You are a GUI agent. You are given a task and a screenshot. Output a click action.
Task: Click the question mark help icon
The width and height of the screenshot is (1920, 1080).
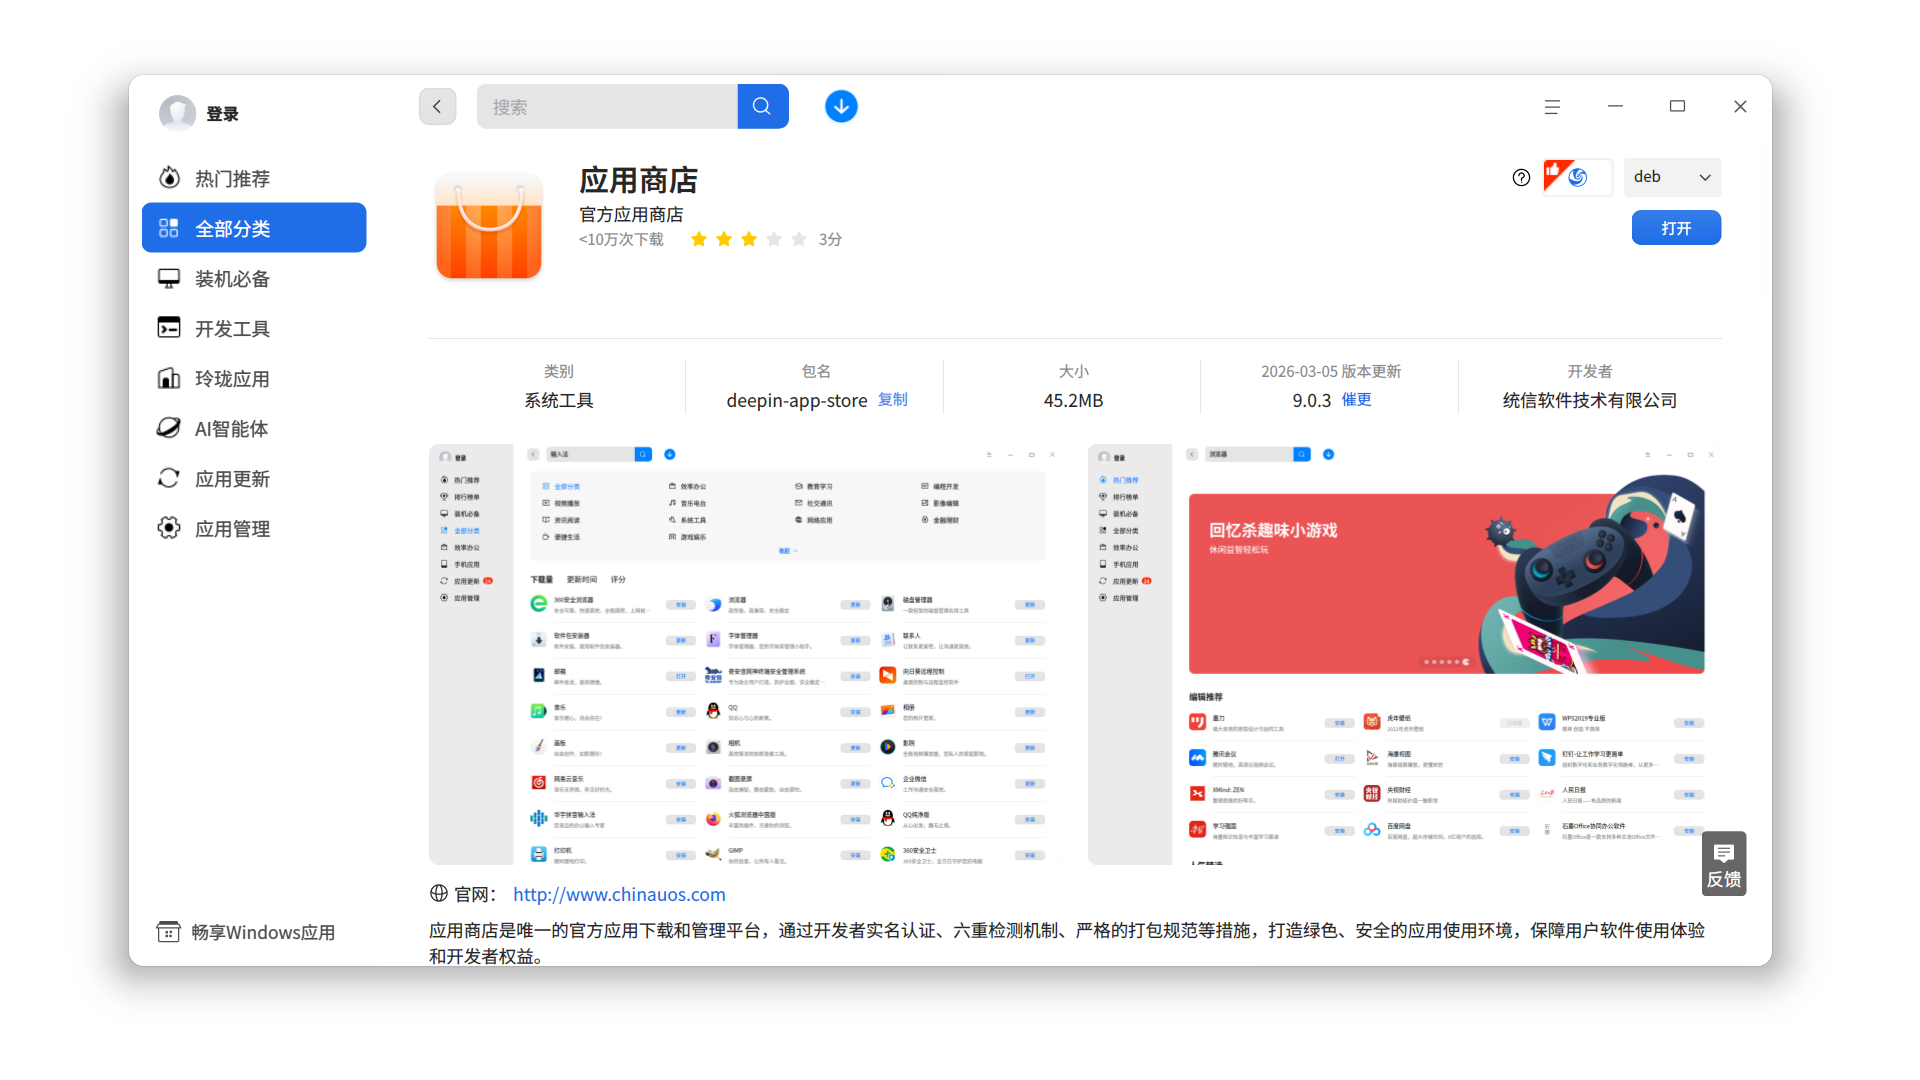(1521, 177)
